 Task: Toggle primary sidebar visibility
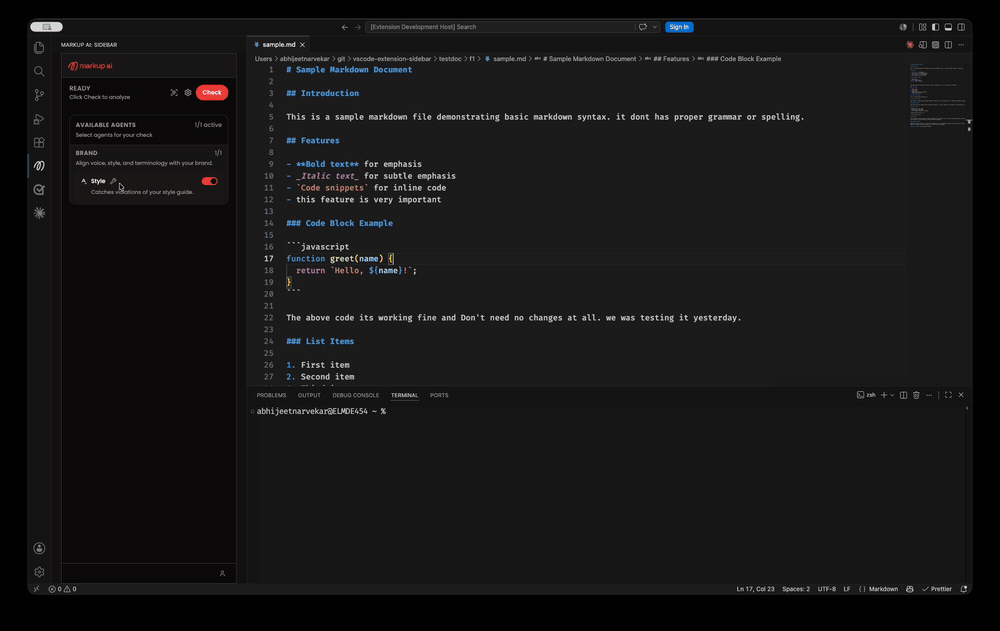pos(936,27)
